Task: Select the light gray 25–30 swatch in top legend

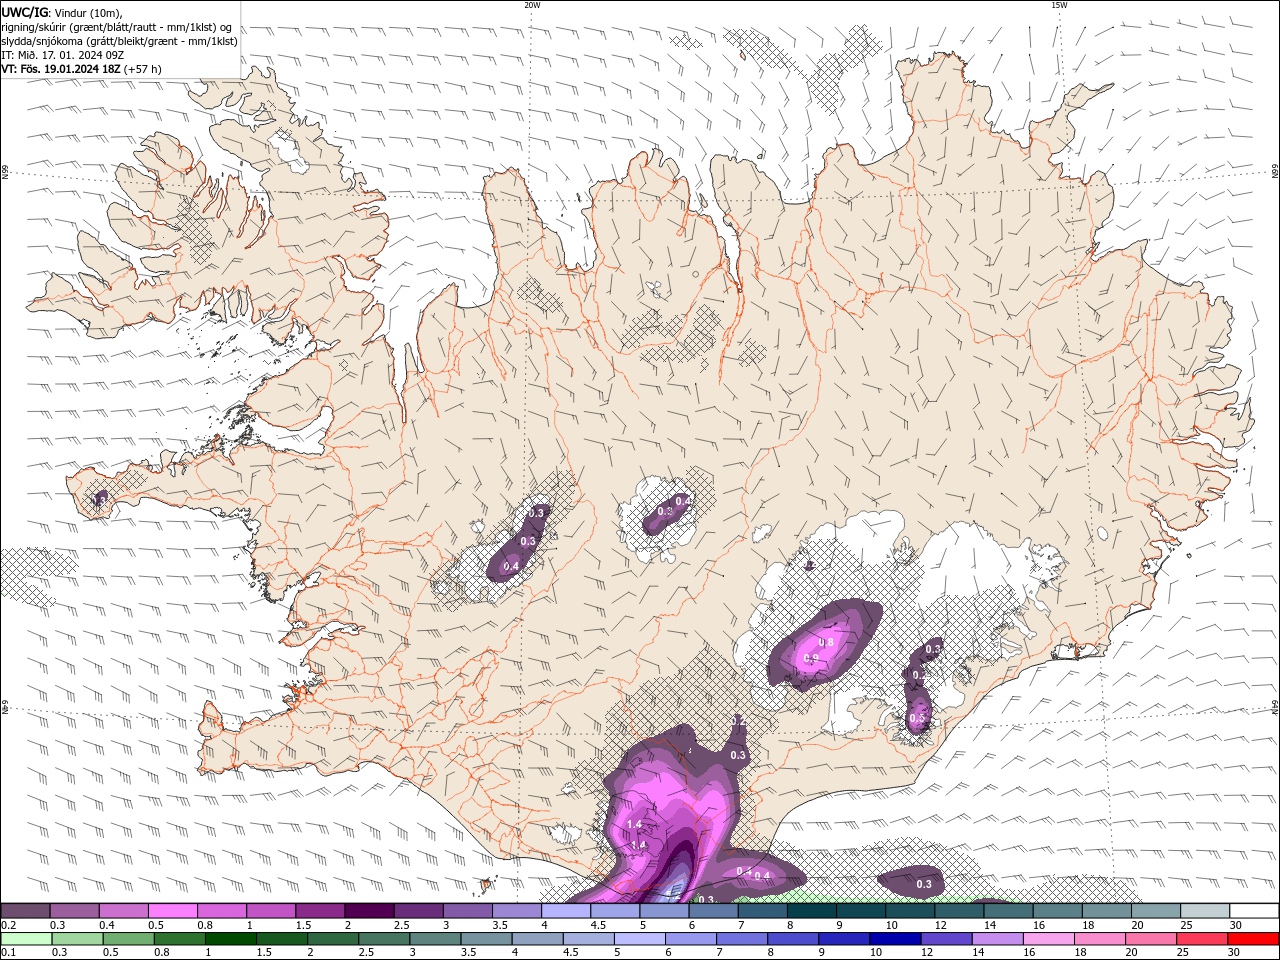Action: (1205, 911)
